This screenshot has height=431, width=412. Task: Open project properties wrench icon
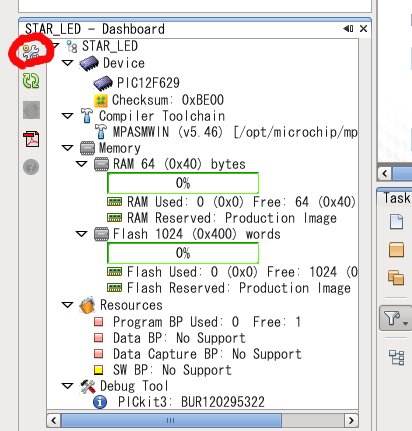pyautogui.click(x=31, y=52)
